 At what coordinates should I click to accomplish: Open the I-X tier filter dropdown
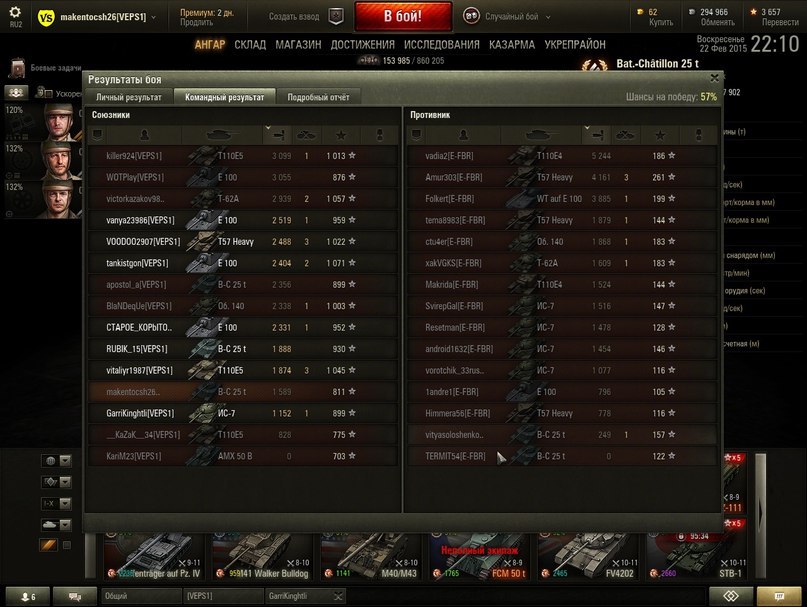click(56, 503)
